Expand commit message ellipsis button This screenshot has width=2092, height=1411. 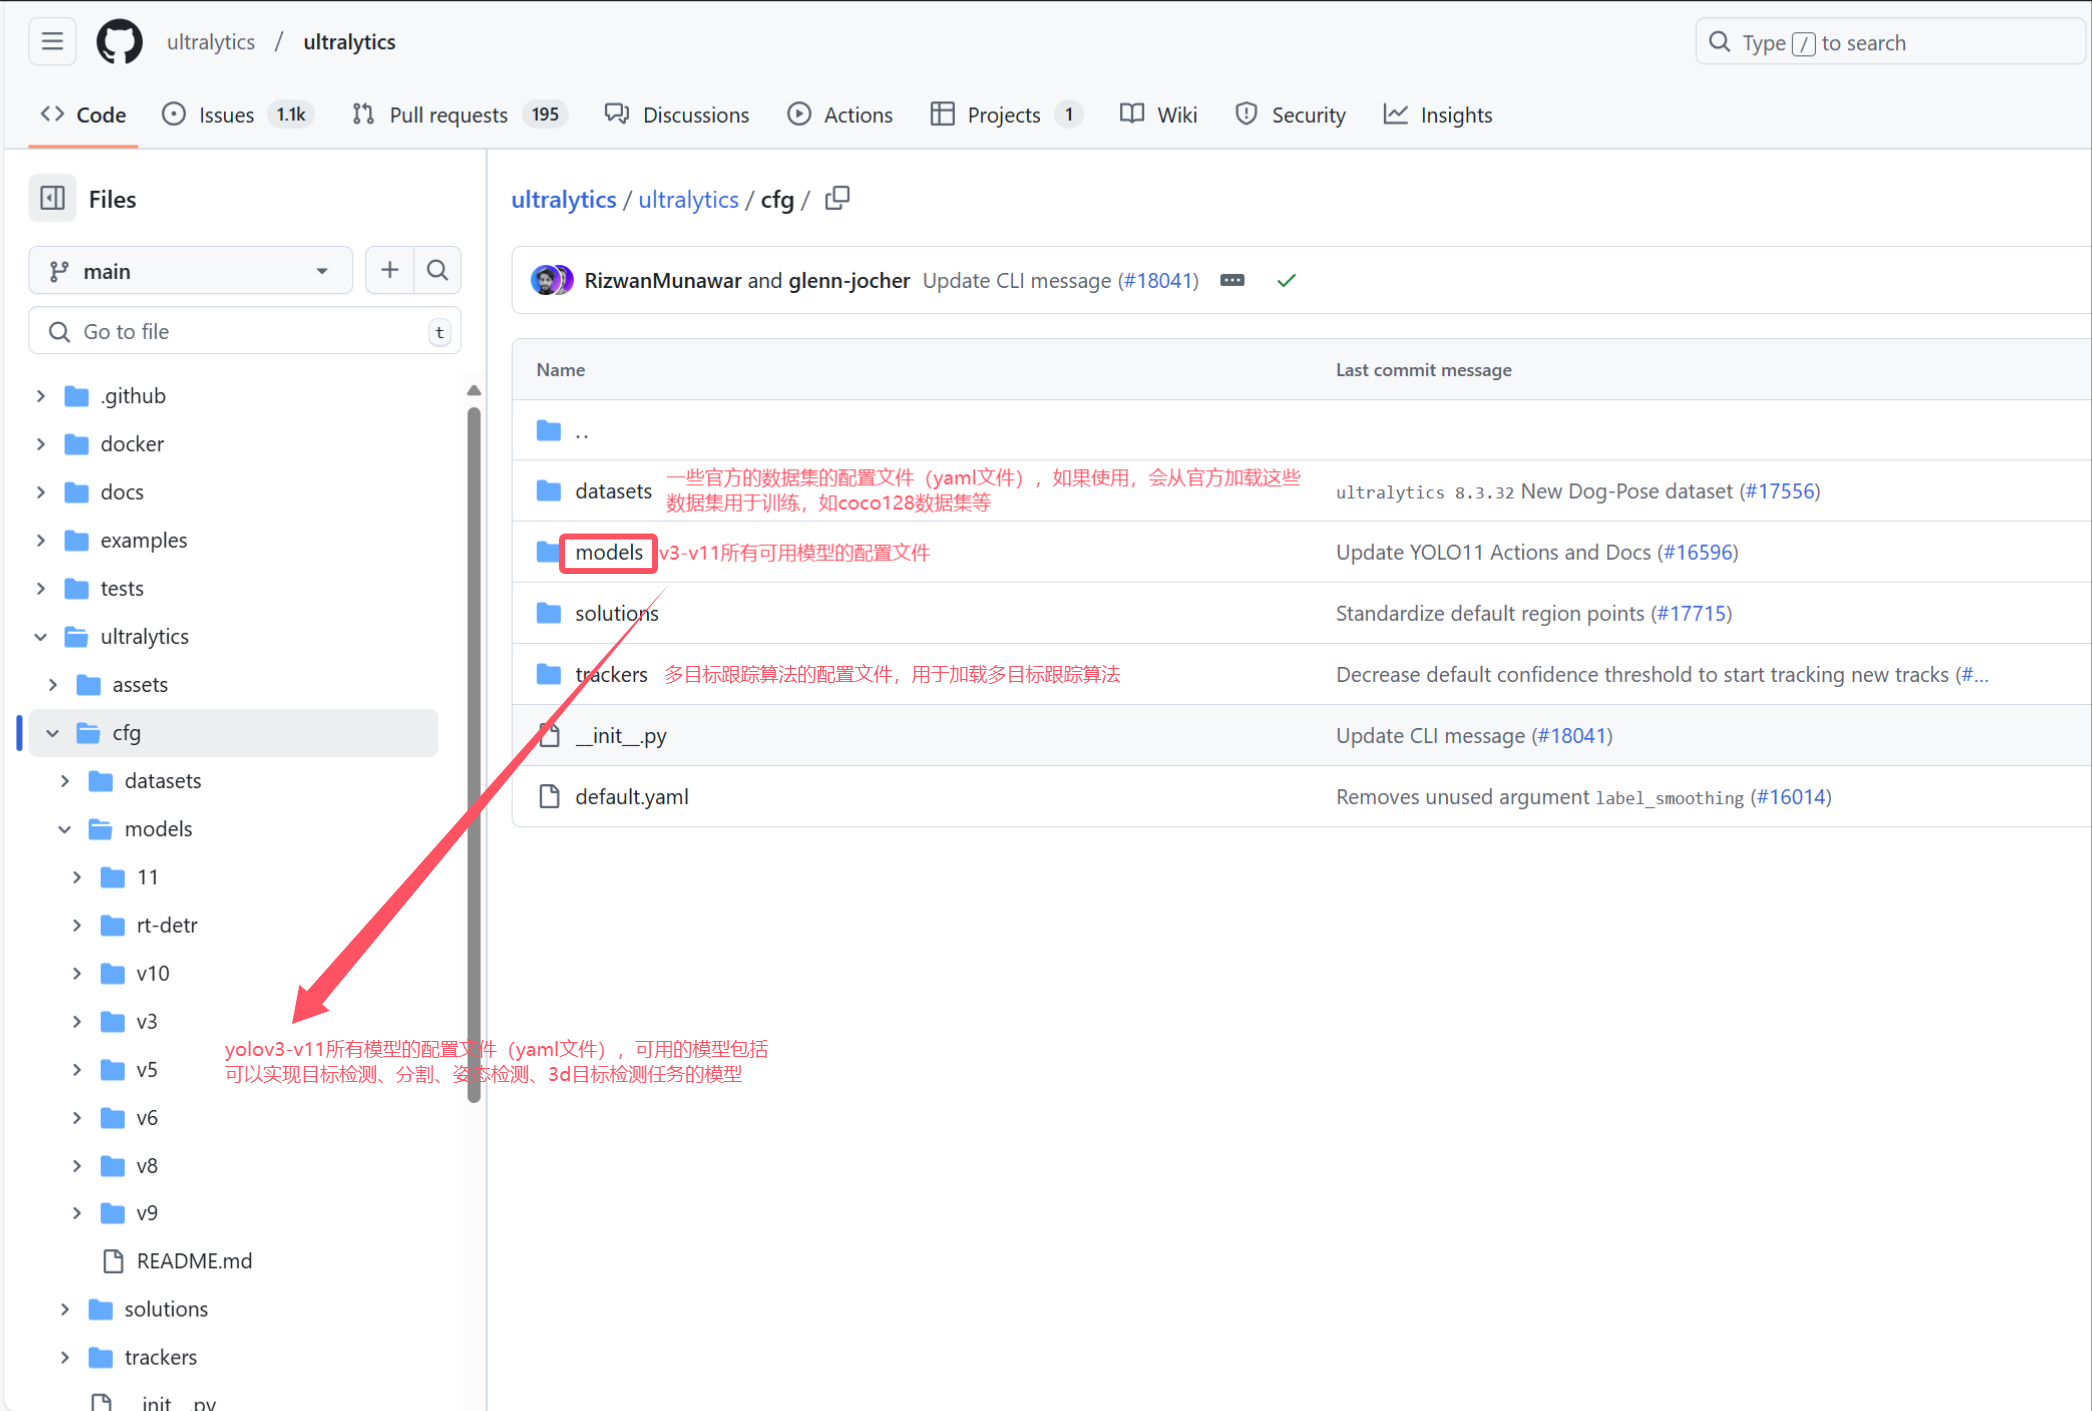[1232, 281]
